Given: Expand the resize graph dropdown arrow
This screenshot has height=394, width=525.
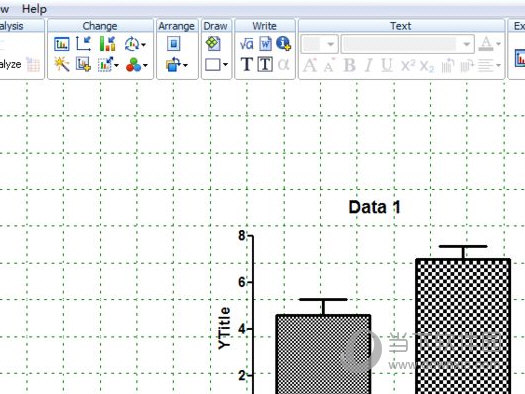Looking at the screenshot, I should [x=117, y=65].
